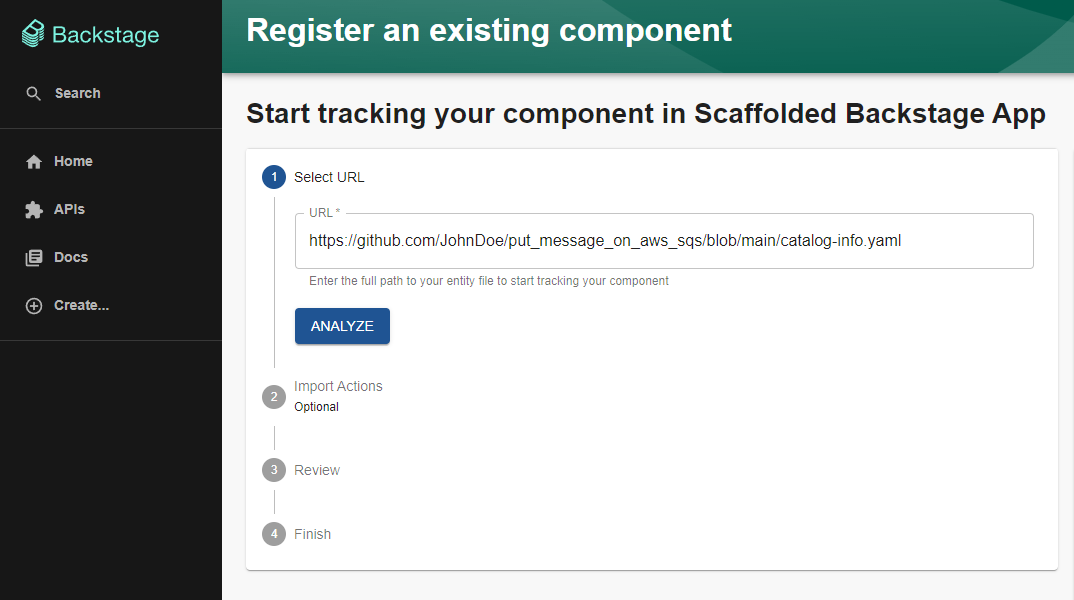Click the Backstage logo icon
This screenshot has width=1074, height=600.
tap(34, 35)
